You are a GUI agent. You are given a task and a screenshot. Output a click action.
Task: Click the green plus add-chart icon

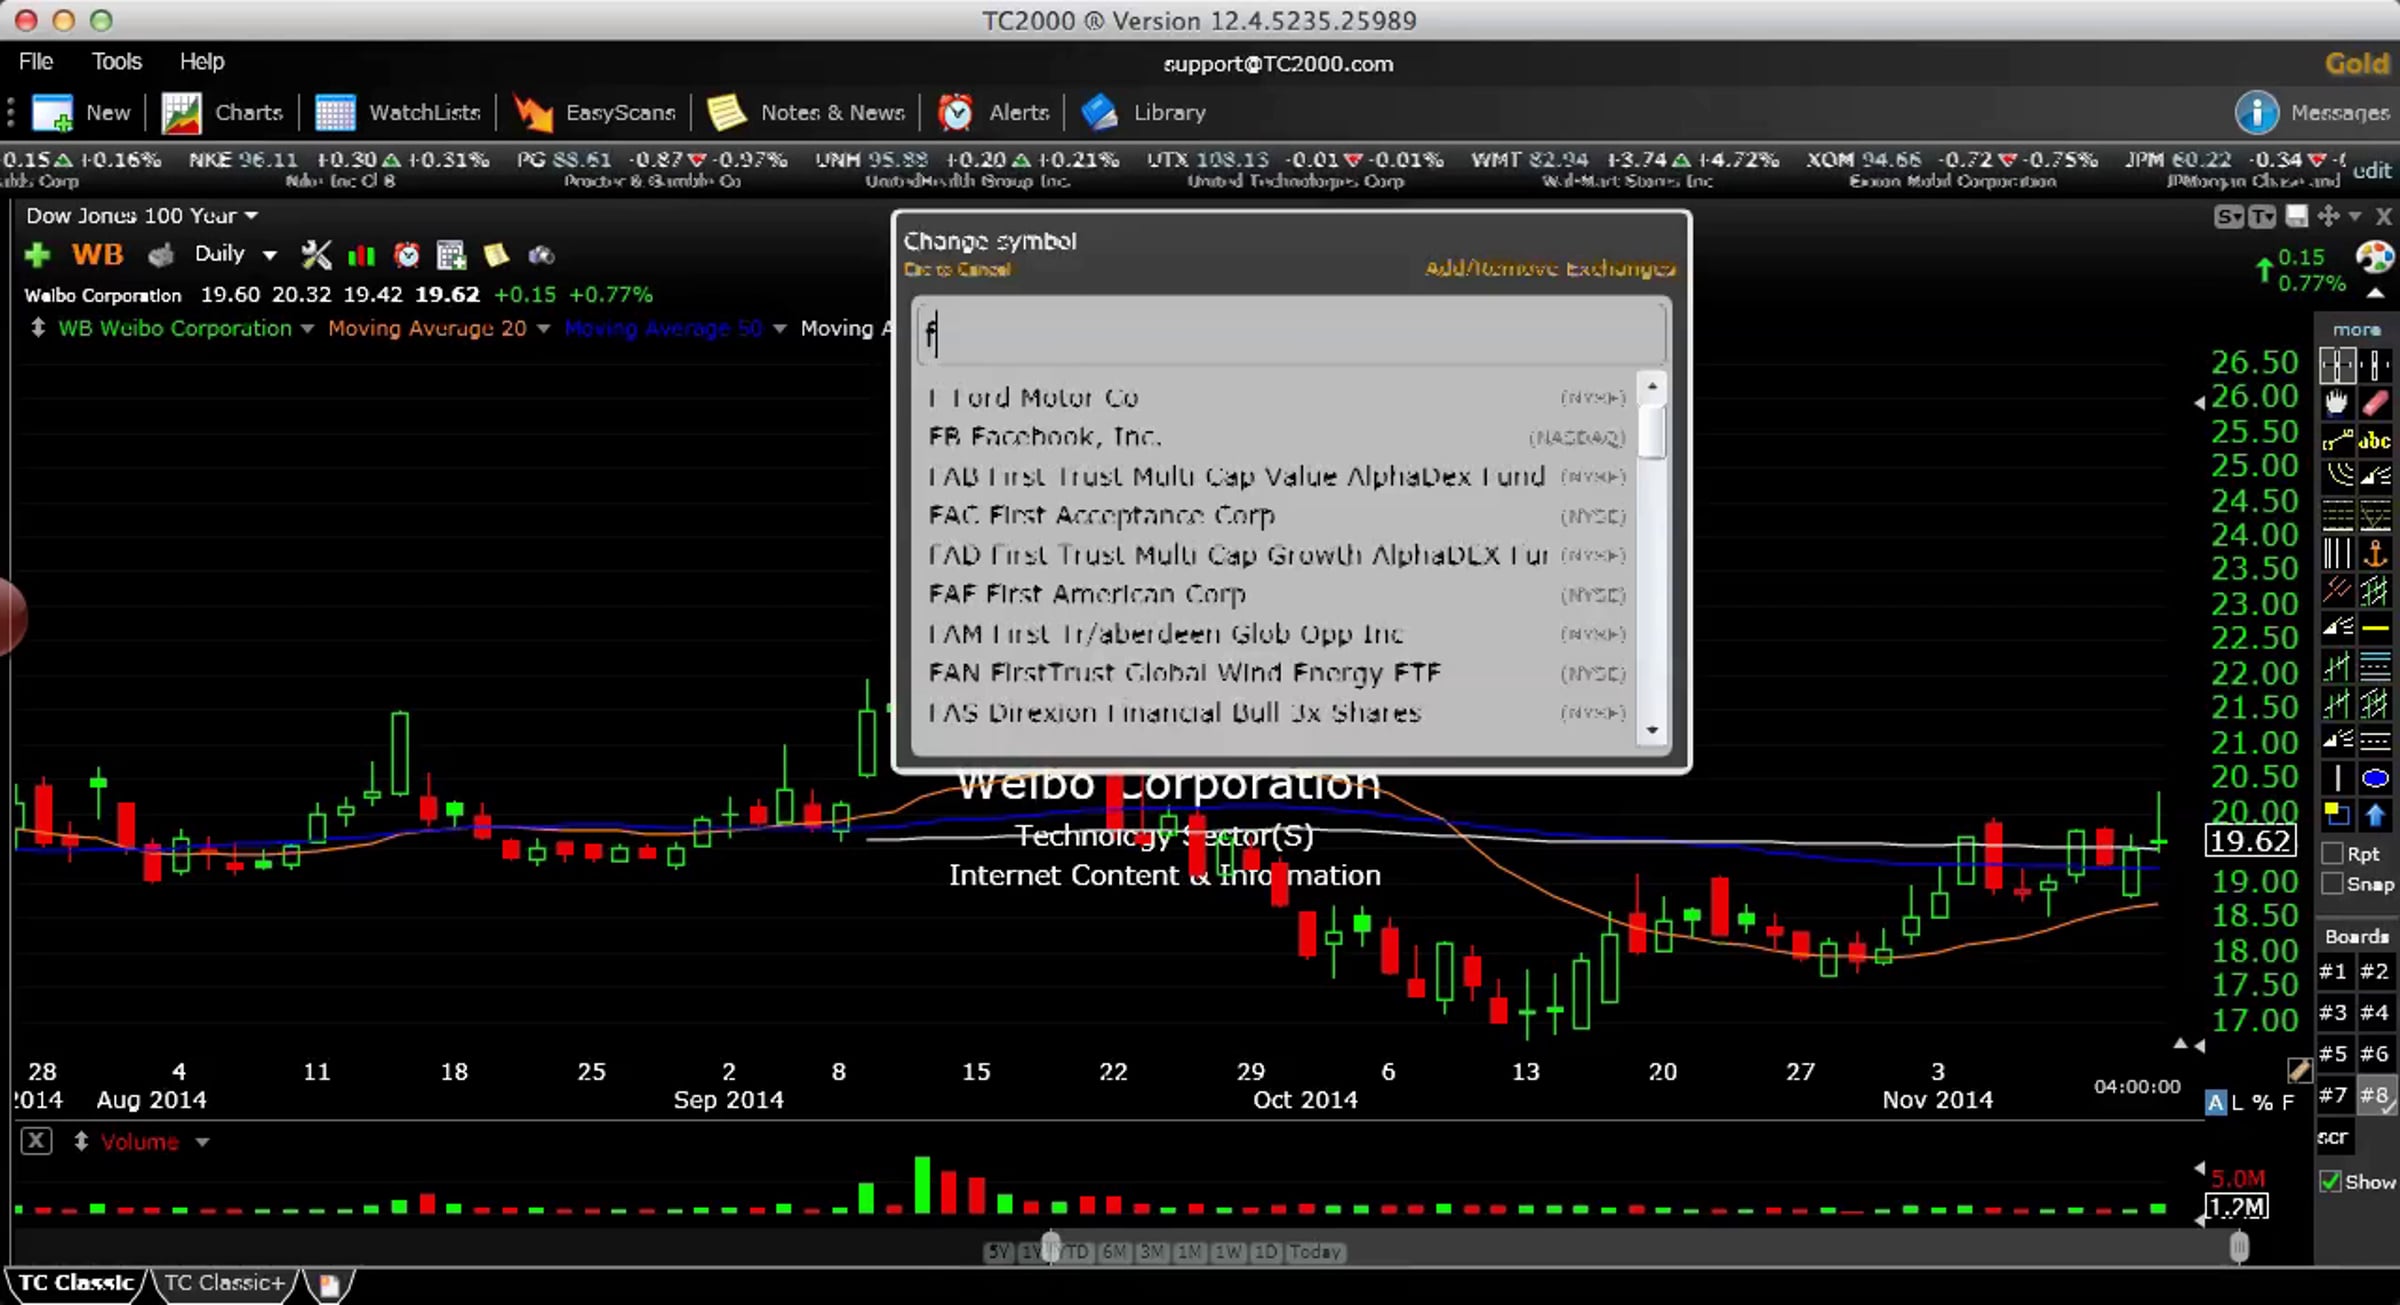pos(37,255)
